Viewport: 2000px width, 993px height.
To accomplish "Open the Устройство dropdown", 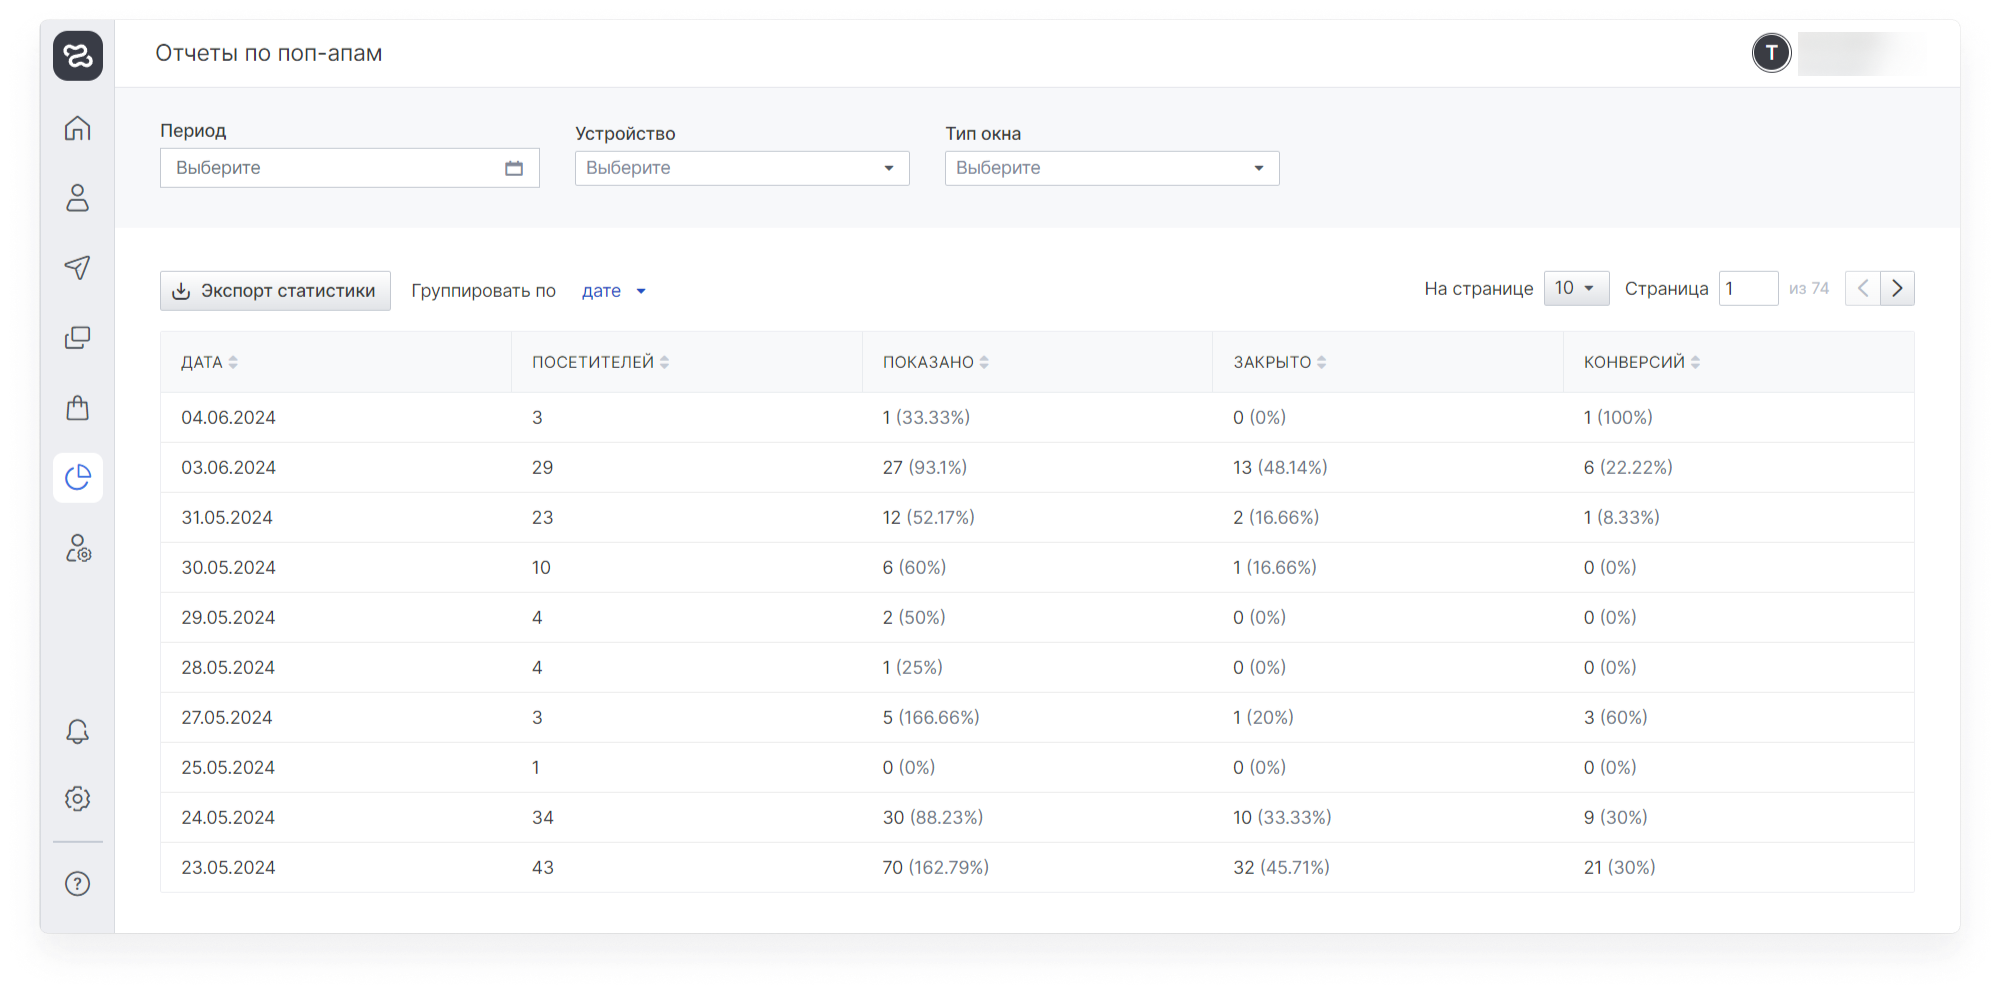I will pyautogui.click(x=742, y=168).
